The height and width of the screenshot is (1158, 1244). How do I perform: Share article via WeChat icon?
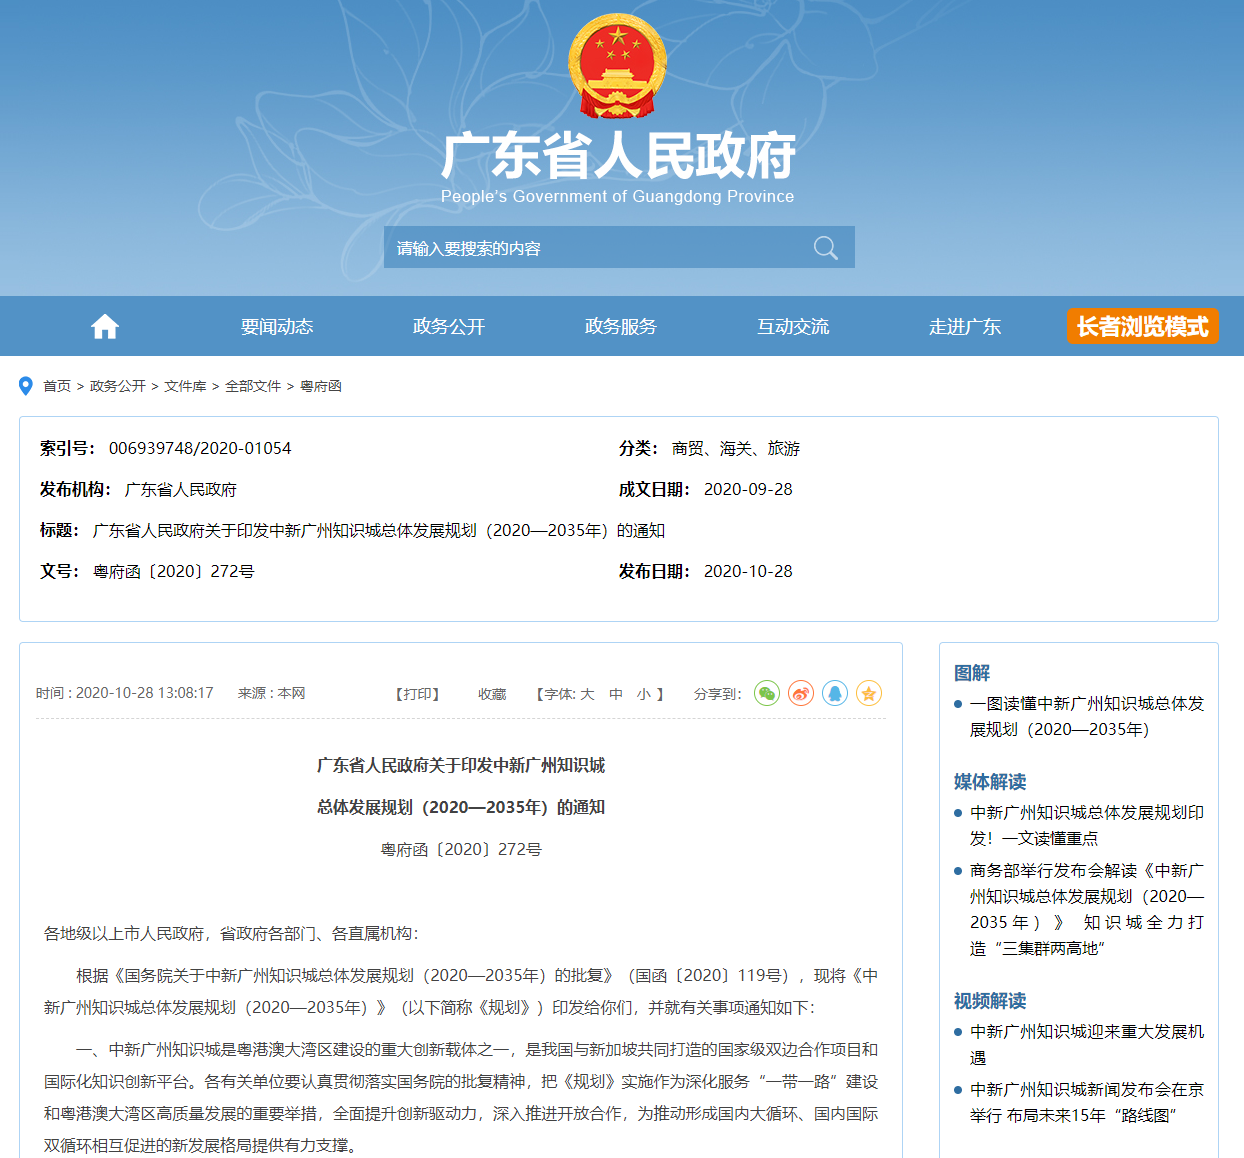767,693
